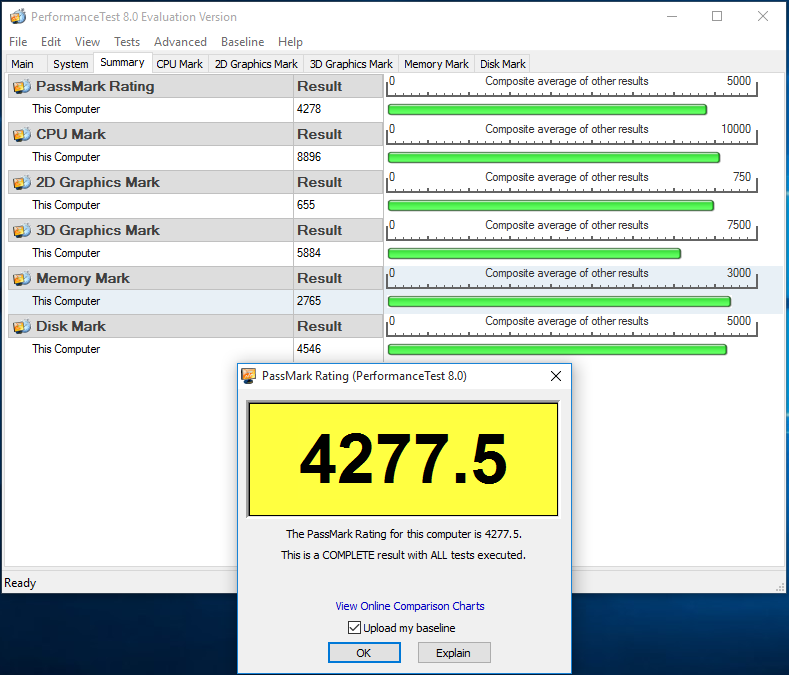Click This Computer under Disk Mark
The height and width of the screenshot is (675, 789).
pyautogui.click(x=66, y=349)
